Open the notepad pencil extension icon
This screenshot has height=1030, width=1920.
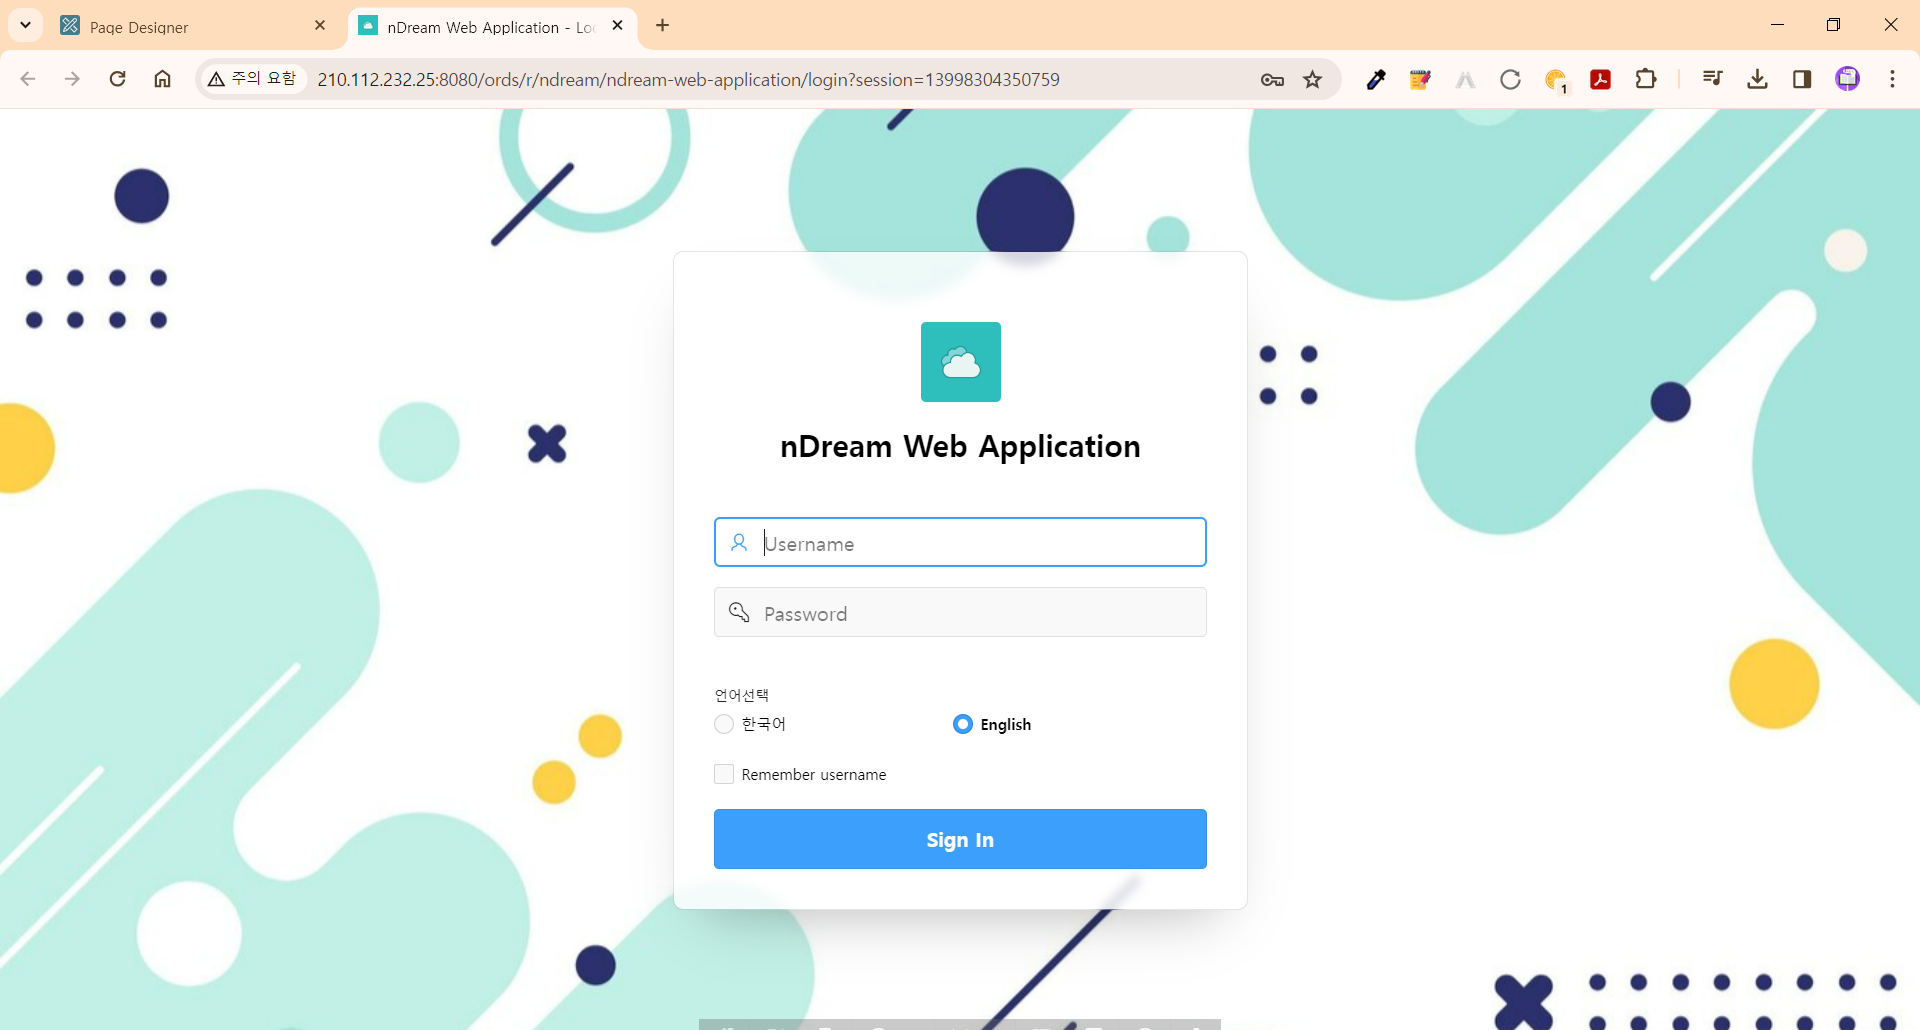pos(1420,79)
